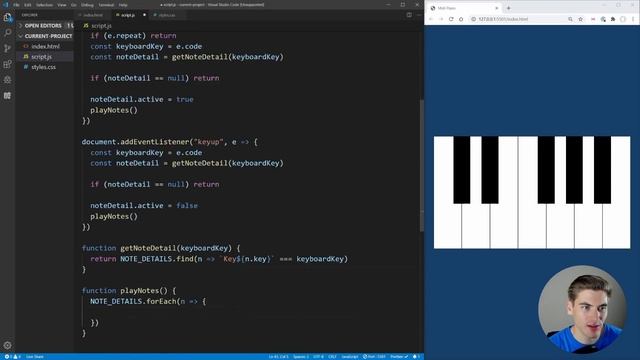
Task: Click the editor vertical scrollbar
Action: 422,166
